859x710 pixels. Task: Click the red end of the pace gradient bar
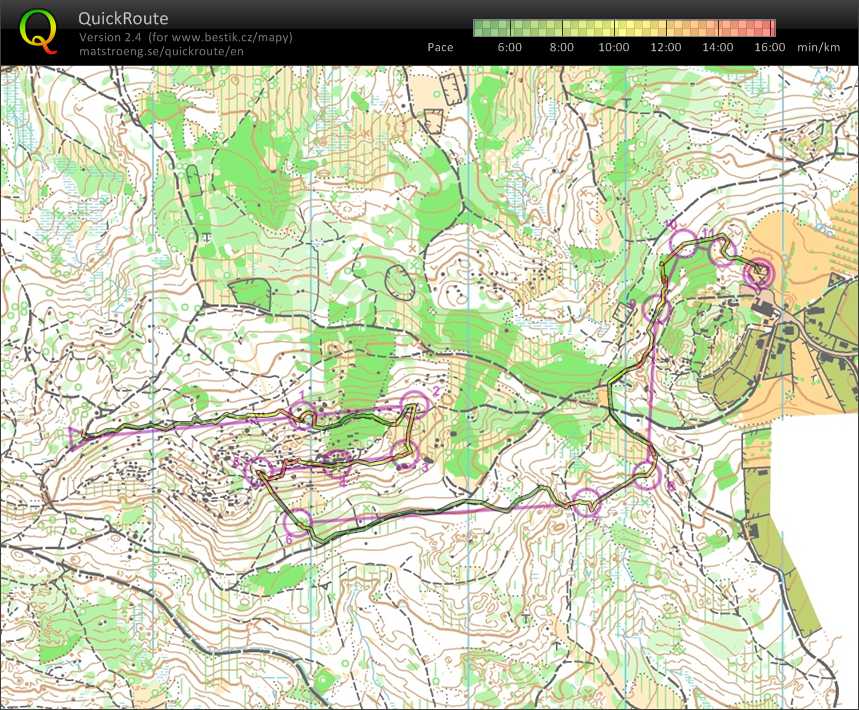point(760,28)
